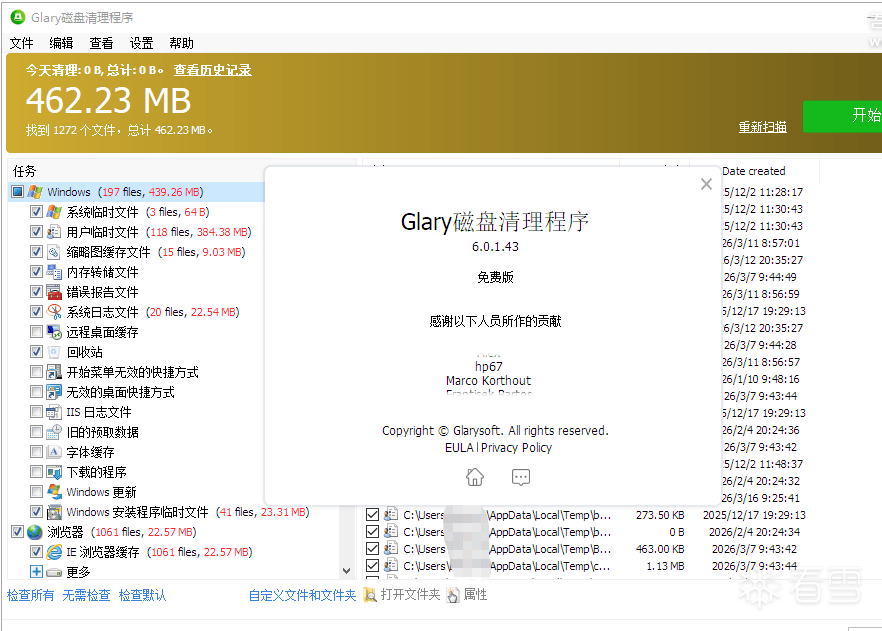Uncheck the 463.00 KB file row checkbox
Viewport: 882px width, 631px height.
point(372,549)
